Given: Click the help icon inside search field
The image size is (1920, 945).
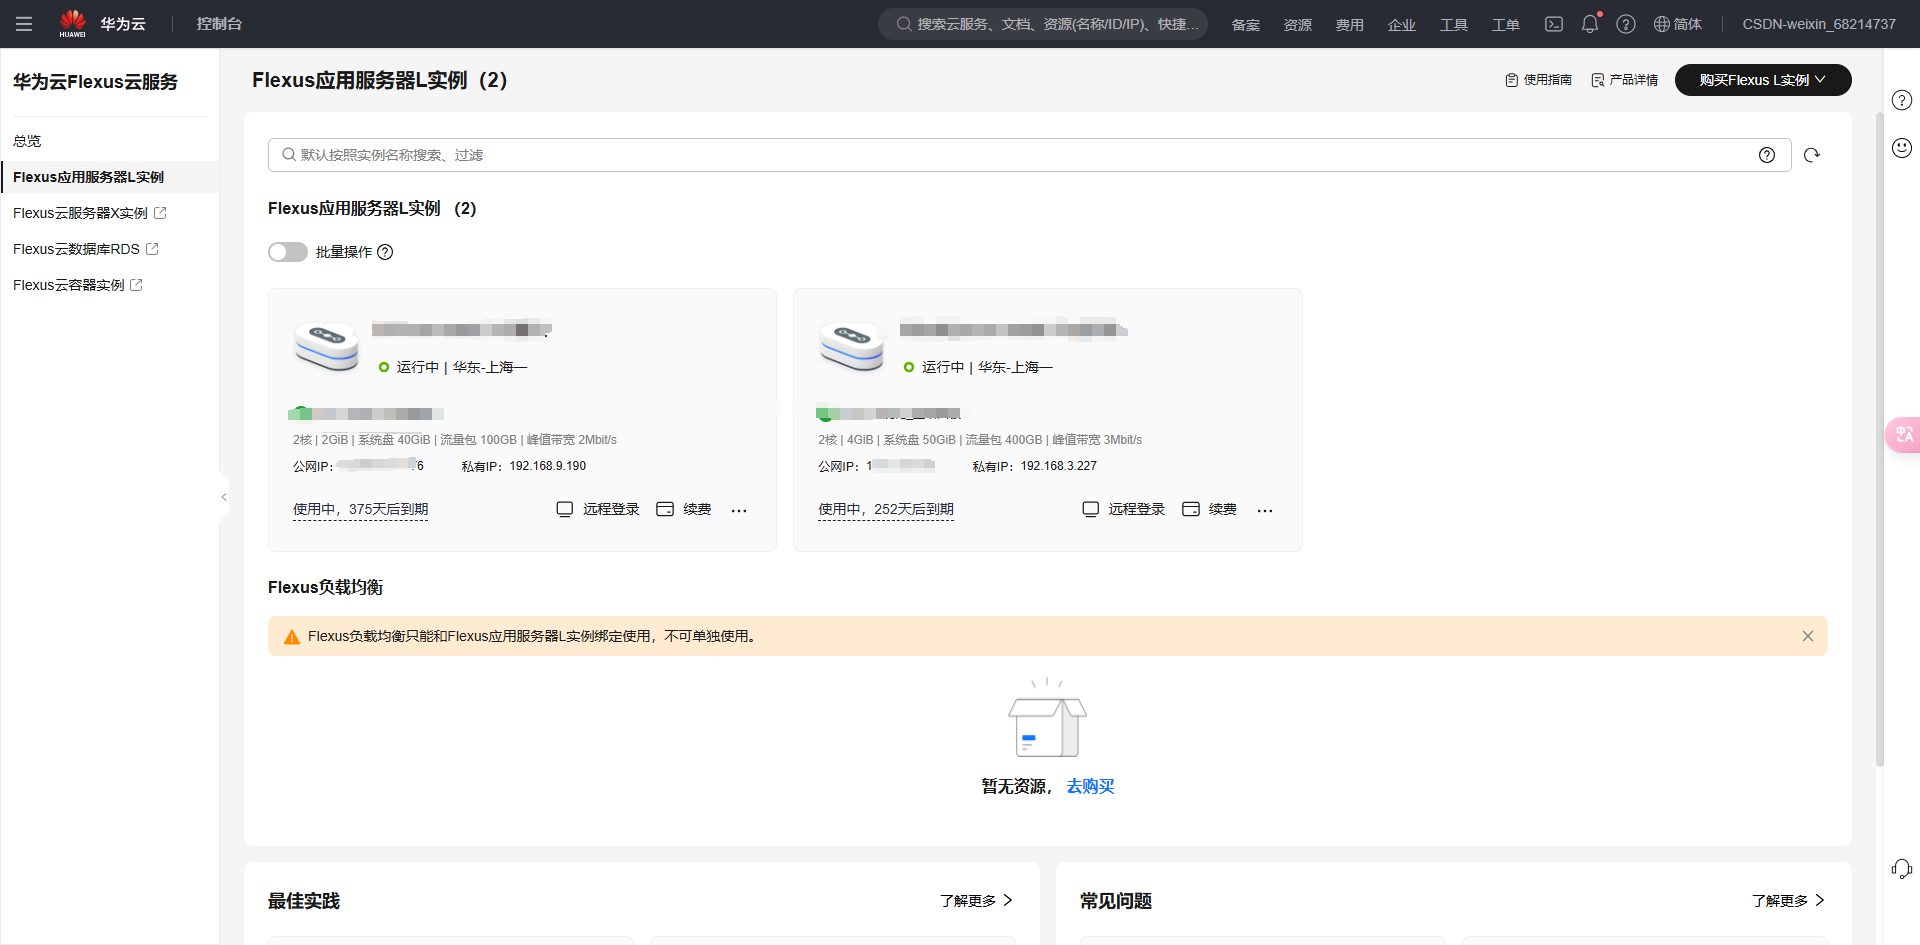Looking at the screenshot, I should [x=1767, y=155].
